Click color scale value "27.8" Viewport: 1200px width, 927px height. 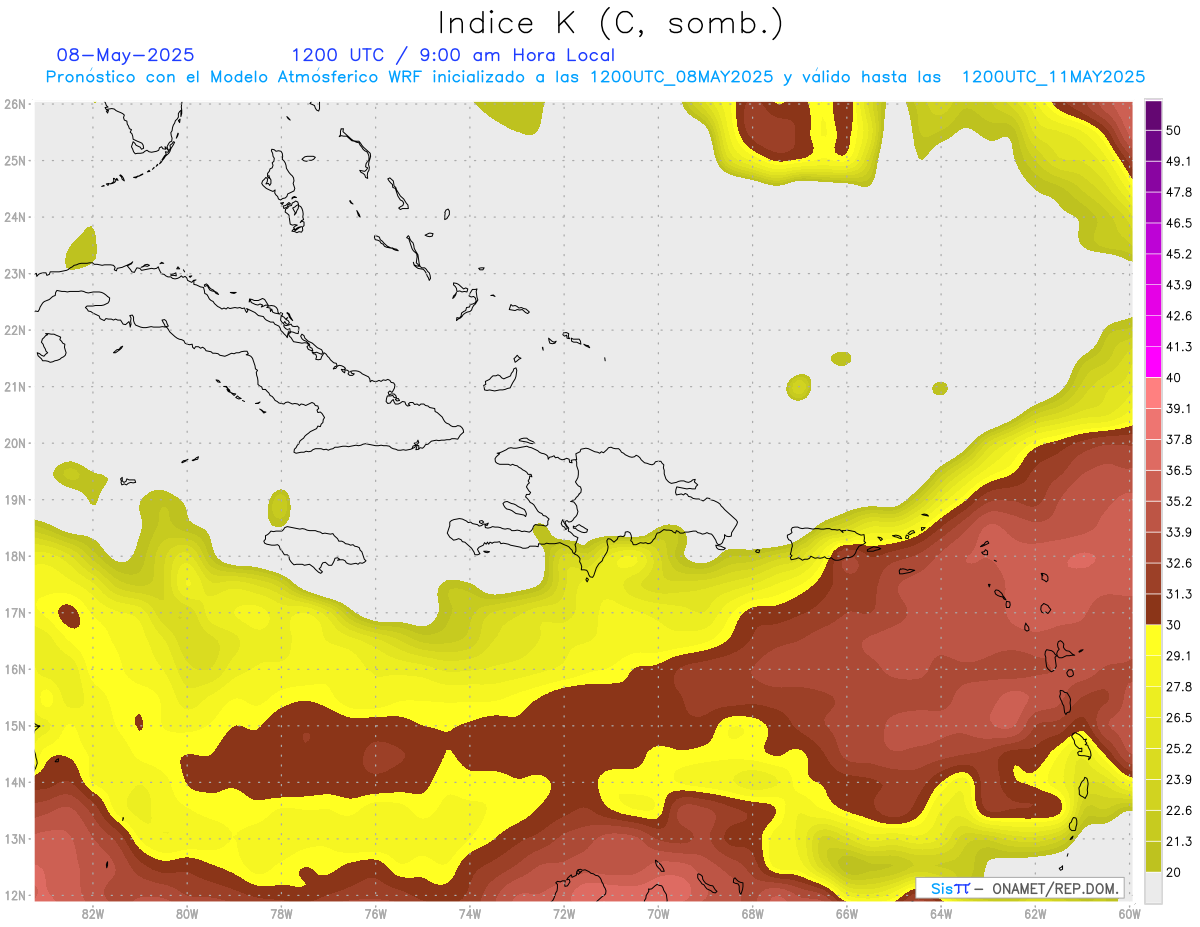coord(1179,687)
